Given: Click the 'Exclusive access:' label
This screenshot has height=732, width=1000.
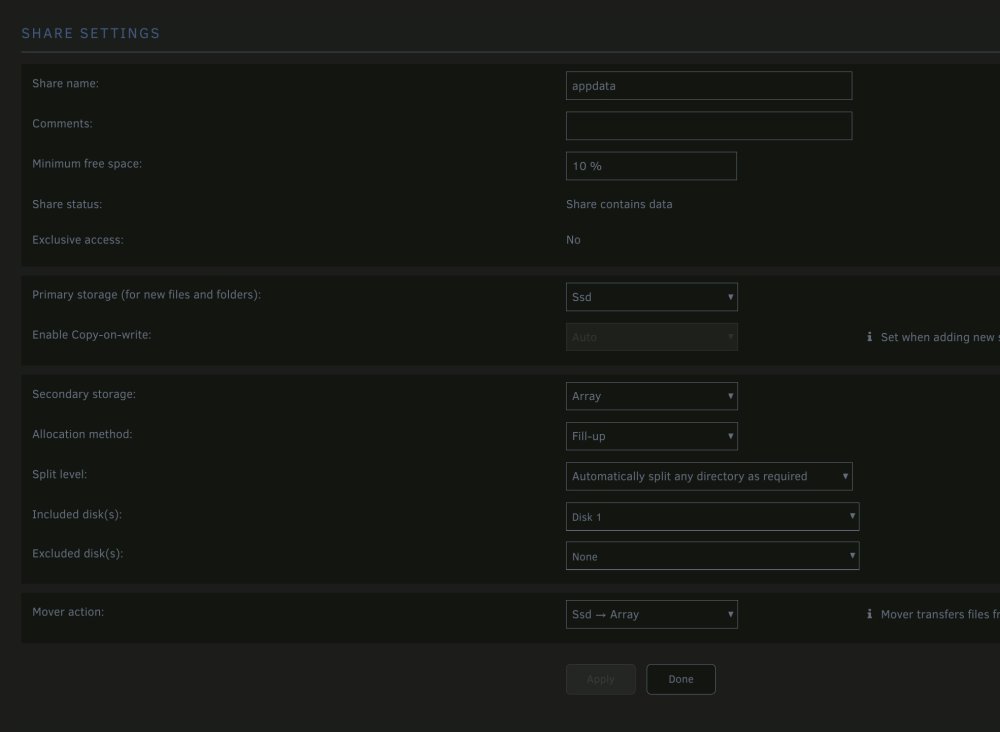Looking at the screenshot, I should point(78,240).
